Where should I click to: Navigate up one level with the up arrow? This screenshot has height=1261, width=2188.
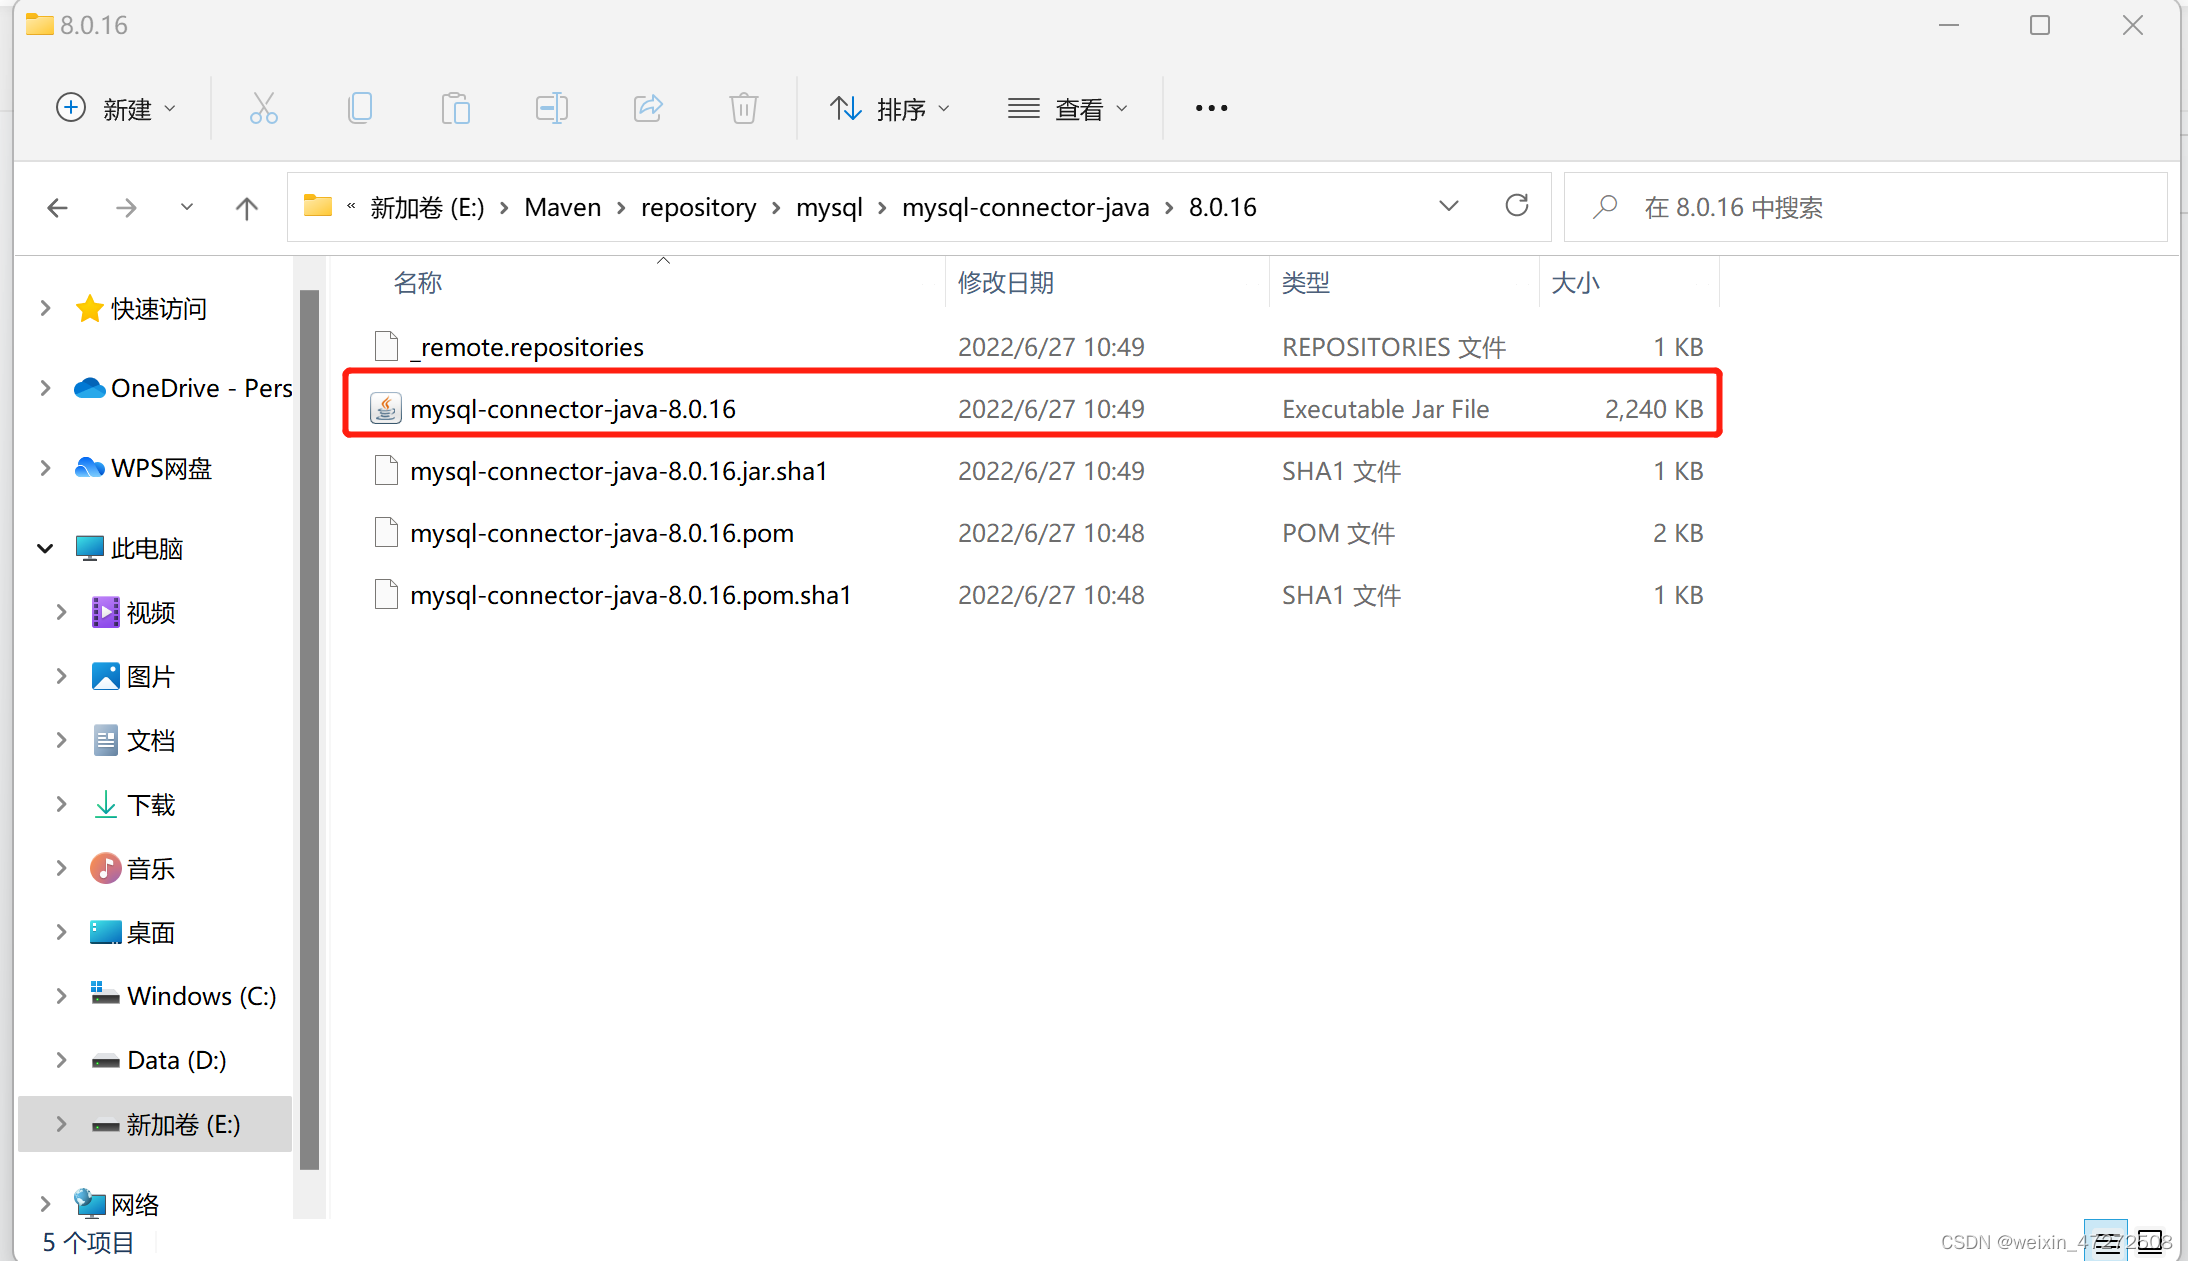point(246,207)
